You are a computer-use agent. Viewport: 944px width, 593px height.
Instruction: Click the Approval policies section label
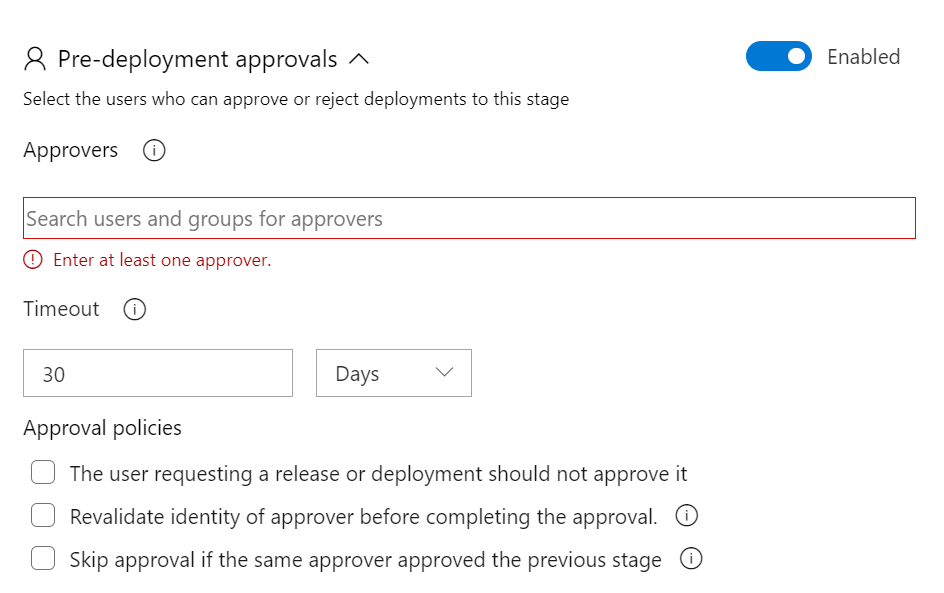(x=102, y=427)
